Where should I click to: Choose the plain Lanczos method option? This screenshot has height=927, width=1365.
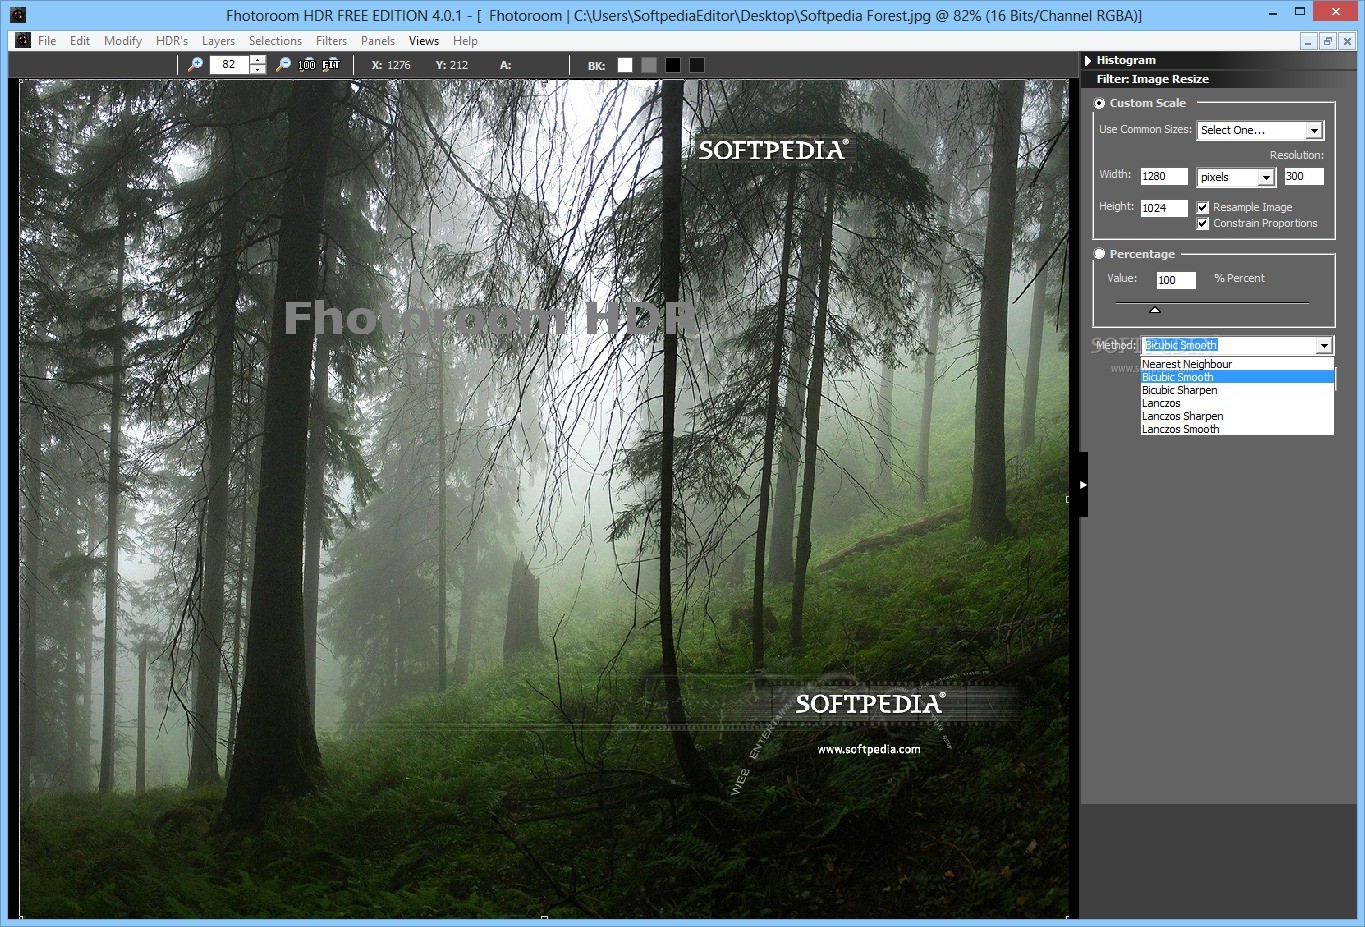(1237, 403)
